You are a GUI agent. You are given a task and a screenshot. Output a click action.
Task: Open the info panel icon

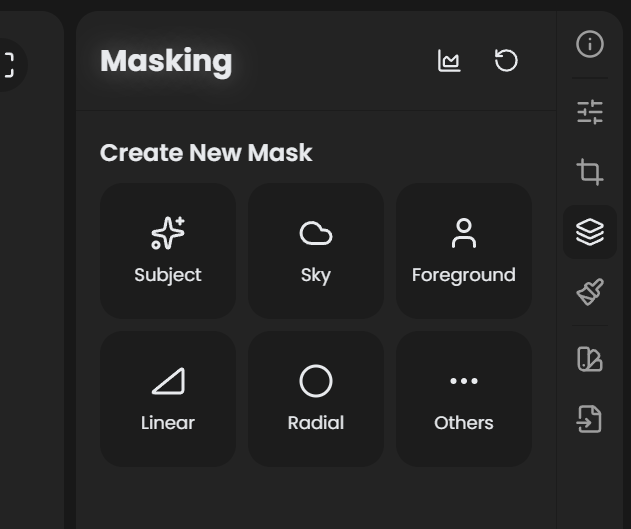[x=590, y=44]
